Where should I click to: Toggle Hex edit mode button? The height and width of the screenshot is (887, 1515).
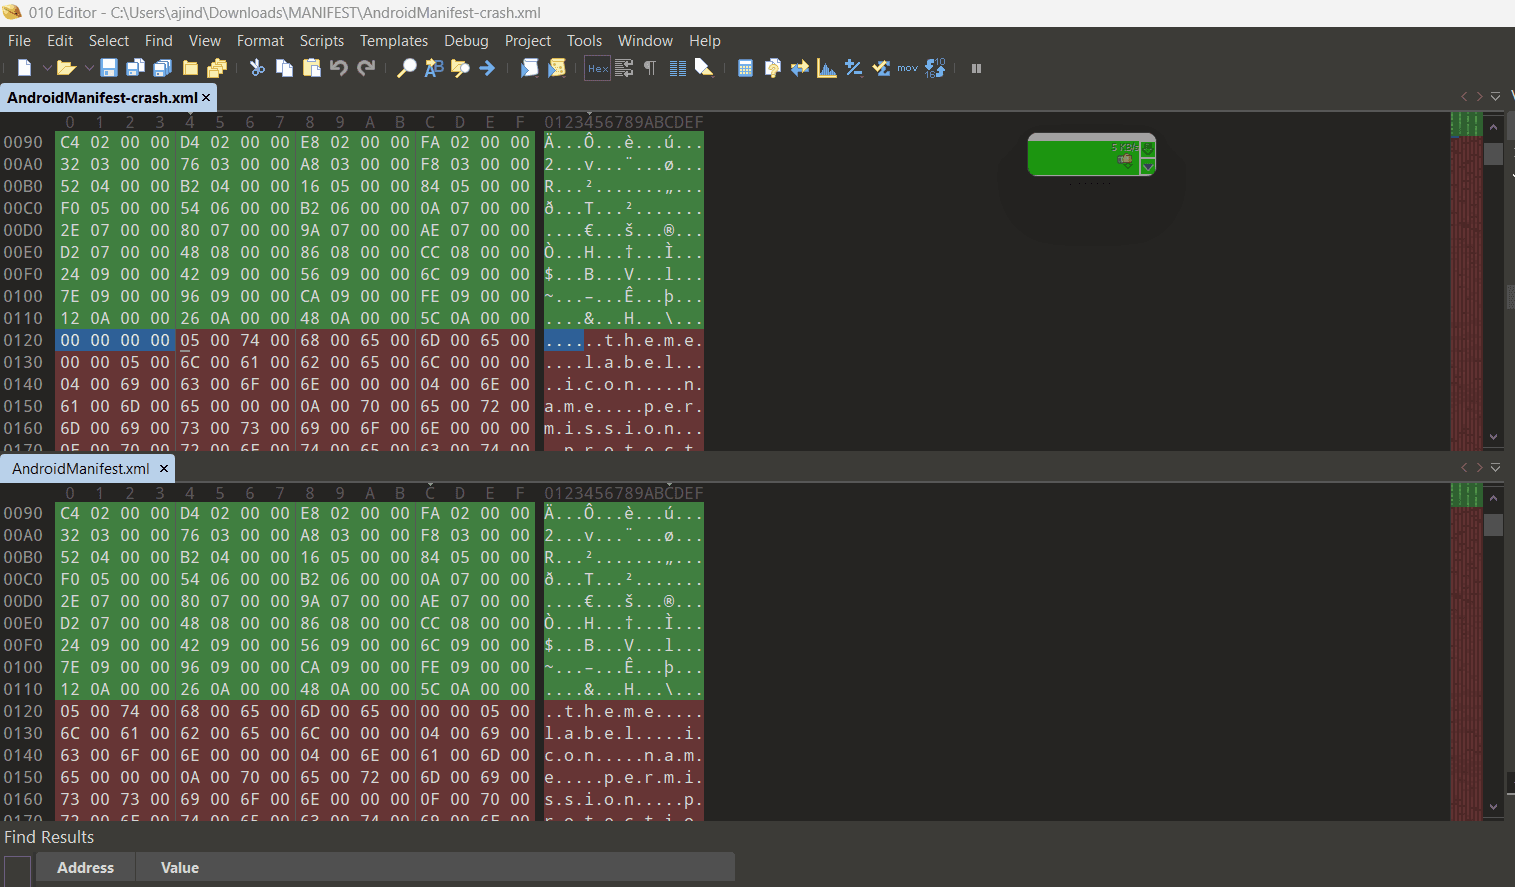[597, 68]
